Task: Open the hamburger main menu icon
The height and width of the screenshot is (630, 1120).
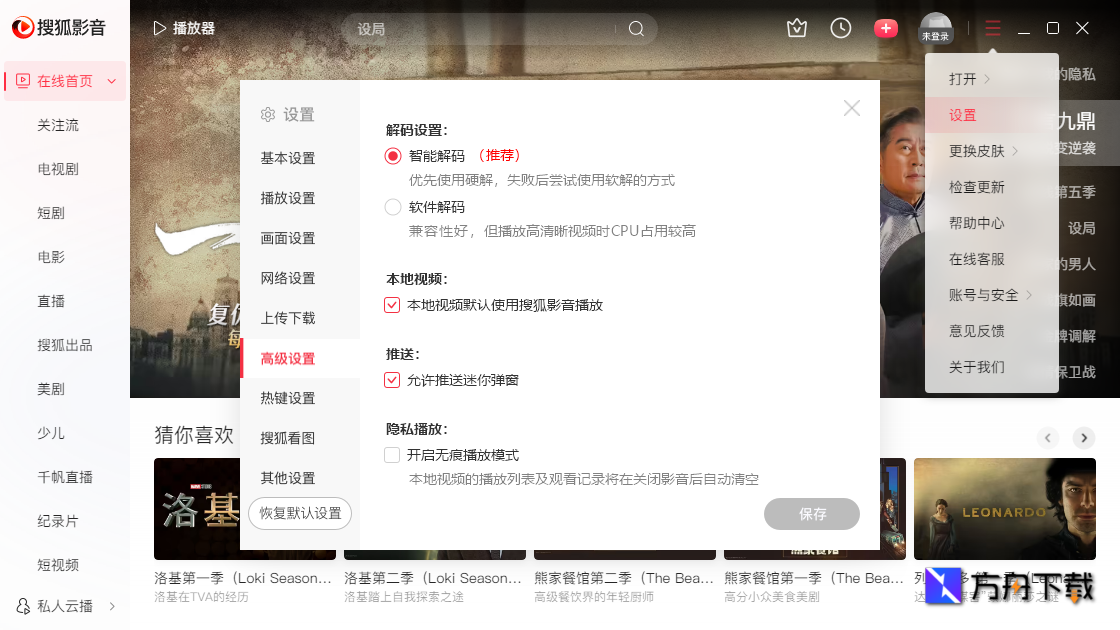Action: click(992, 28)
